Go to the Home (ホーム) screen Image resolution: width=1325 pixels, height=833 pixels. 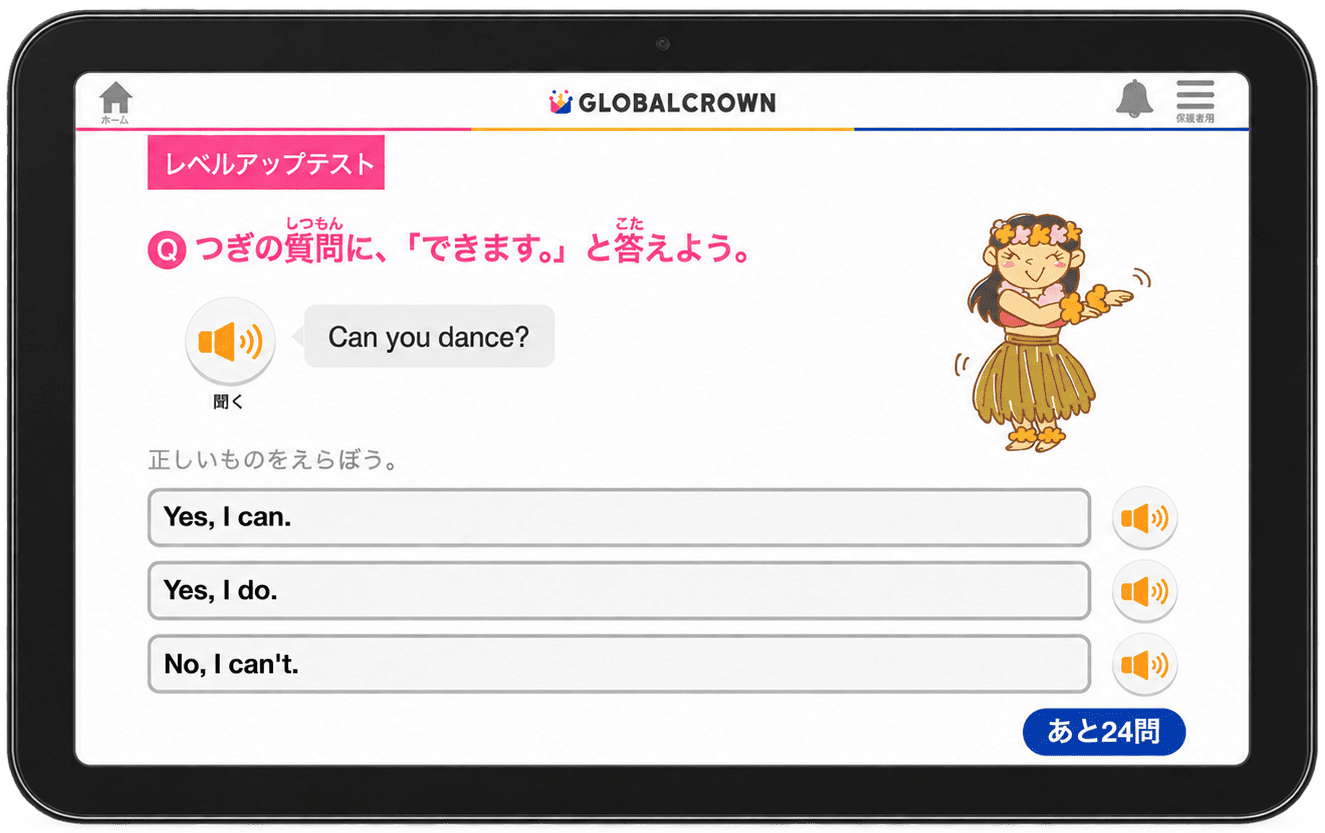[116, 102]
